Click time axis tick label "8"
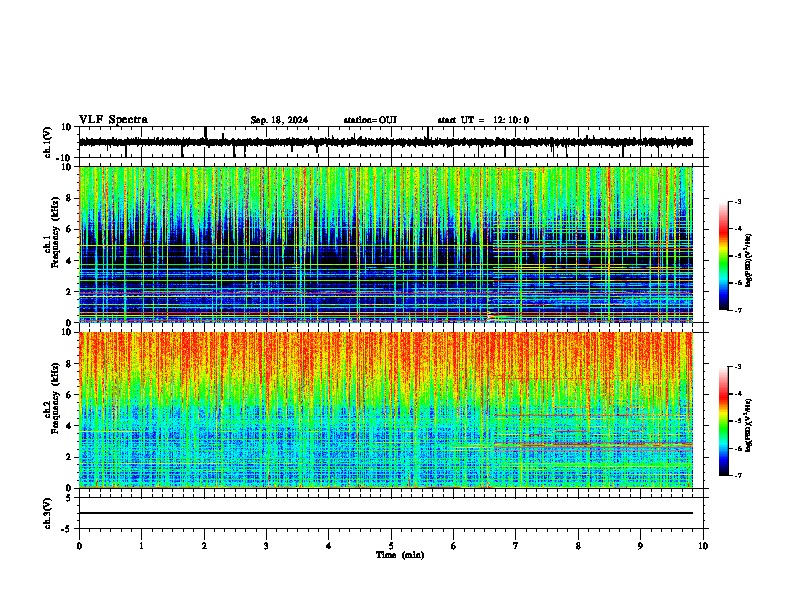Screen dimensions: 792x612 click(578, 546)
